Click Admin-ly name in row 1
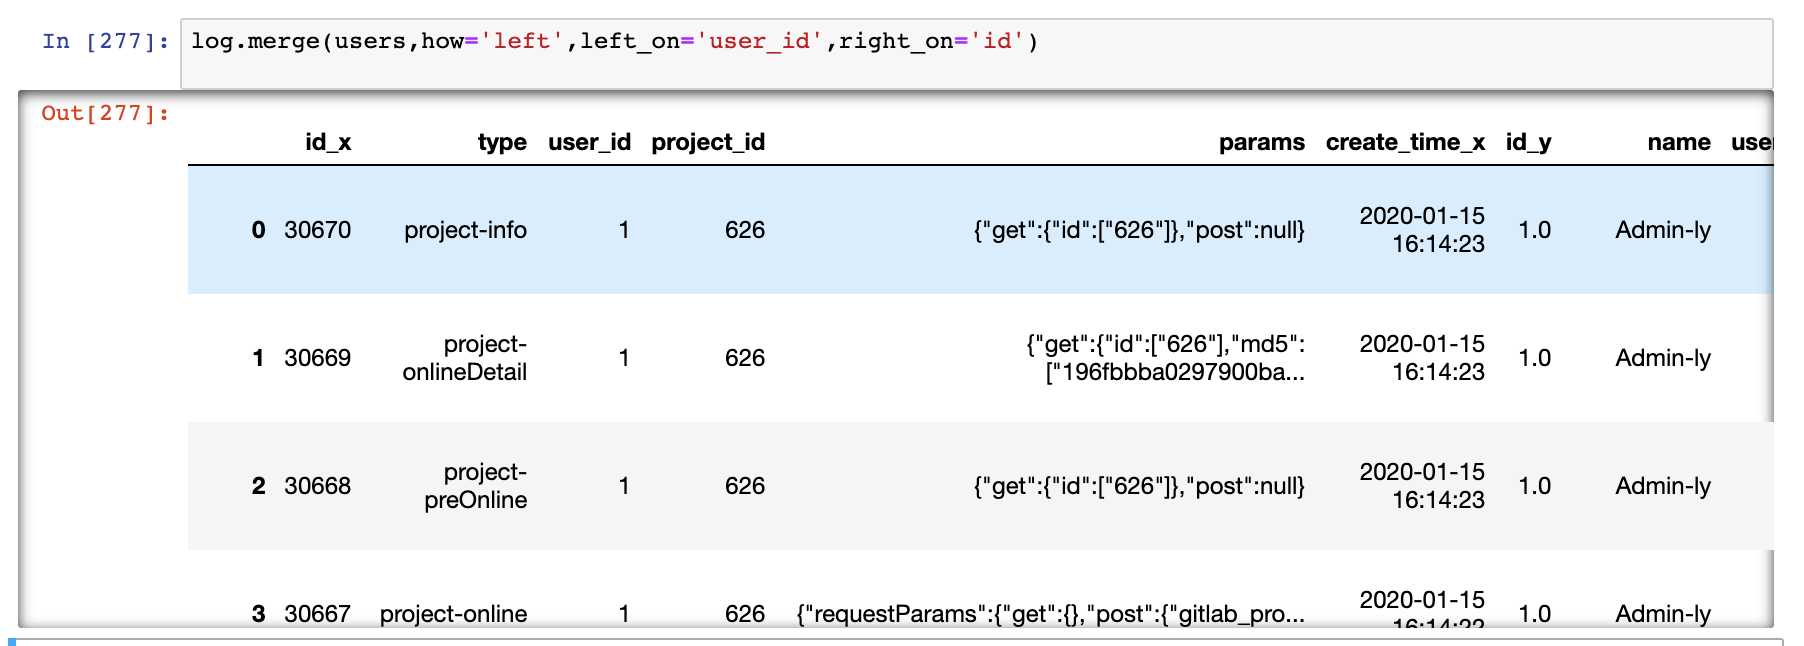This screenshot has height=646, width=1804. [x=1662, y=358]
